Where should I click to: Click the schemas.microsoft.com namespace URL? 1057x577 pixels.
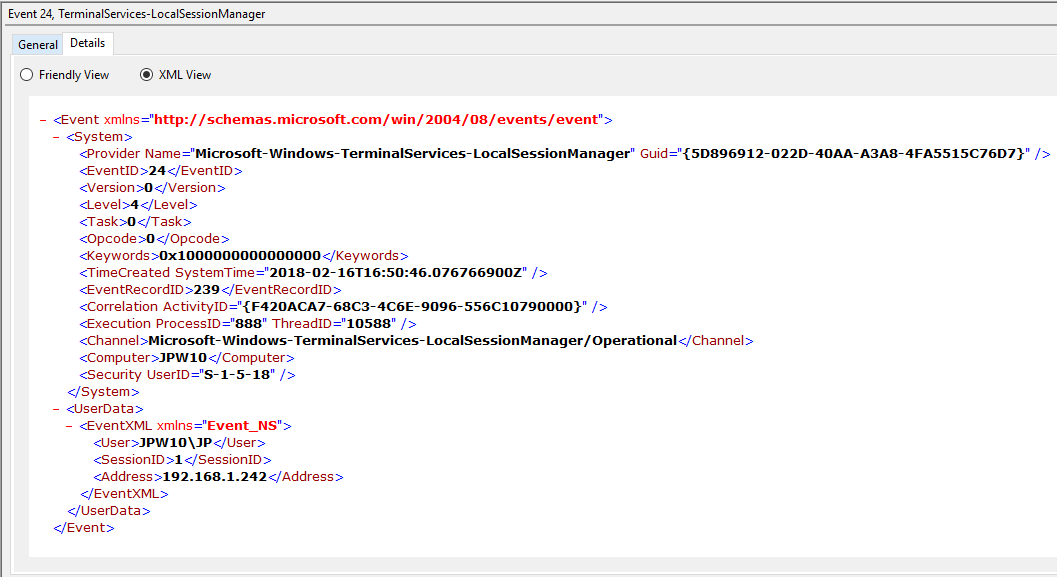click(x=376, y=119)
